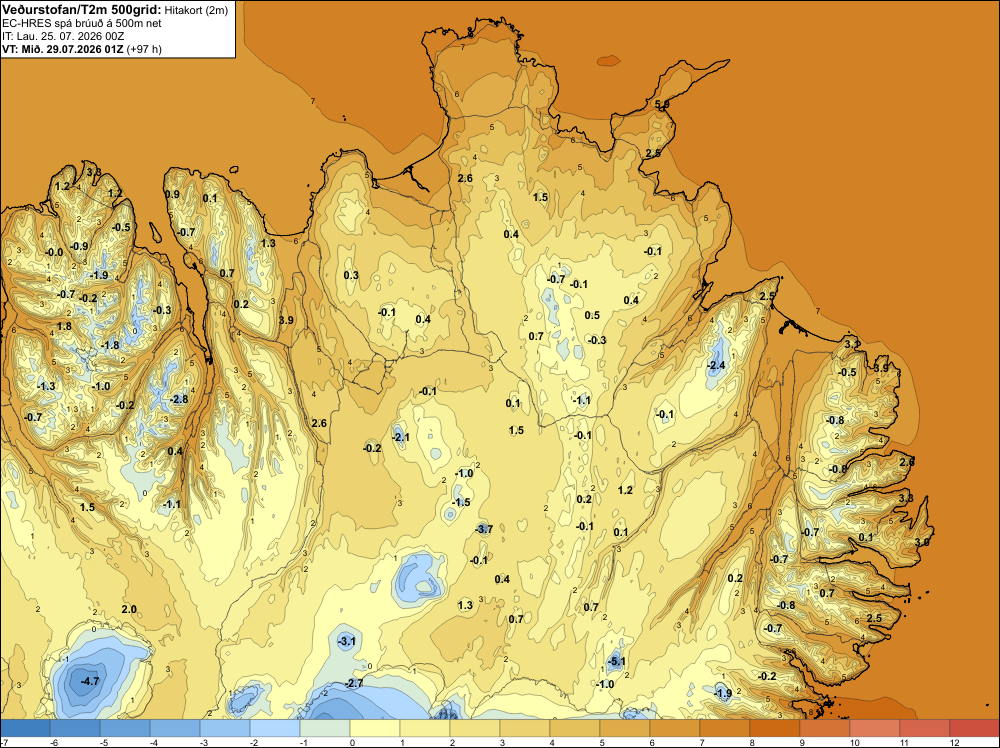Click the legend swatch between 7 and 8
This screenshot has width=1000, height=748.
pyautogui.click(x=724, y=728)
